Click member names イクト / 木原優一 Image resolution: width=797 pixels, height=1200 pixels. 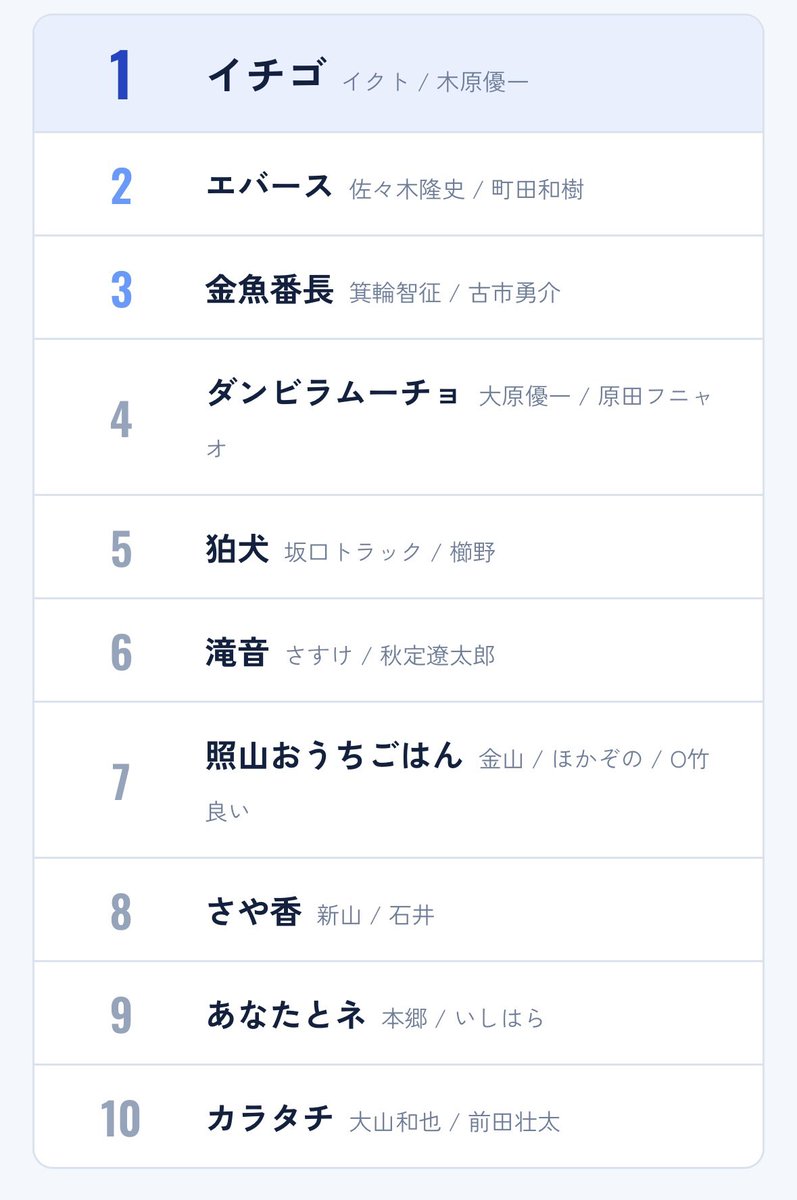pos(435,82)
